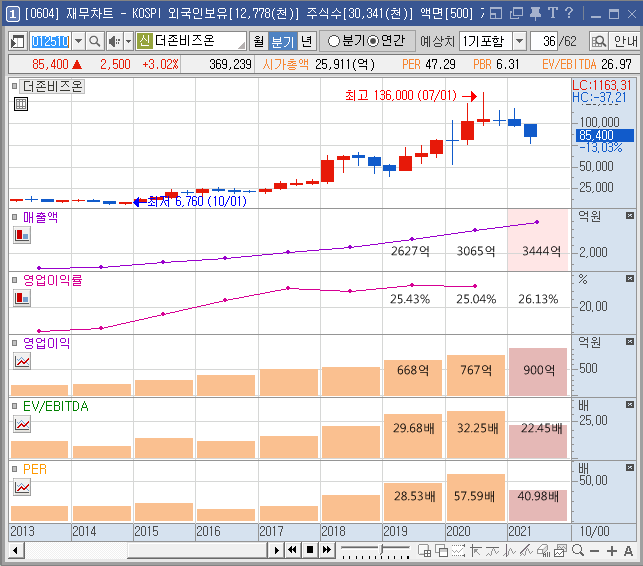Click the zoom magnifier in bottom toolbar
The width and height of the screenshot is (643, 566).
click(578, 550)
